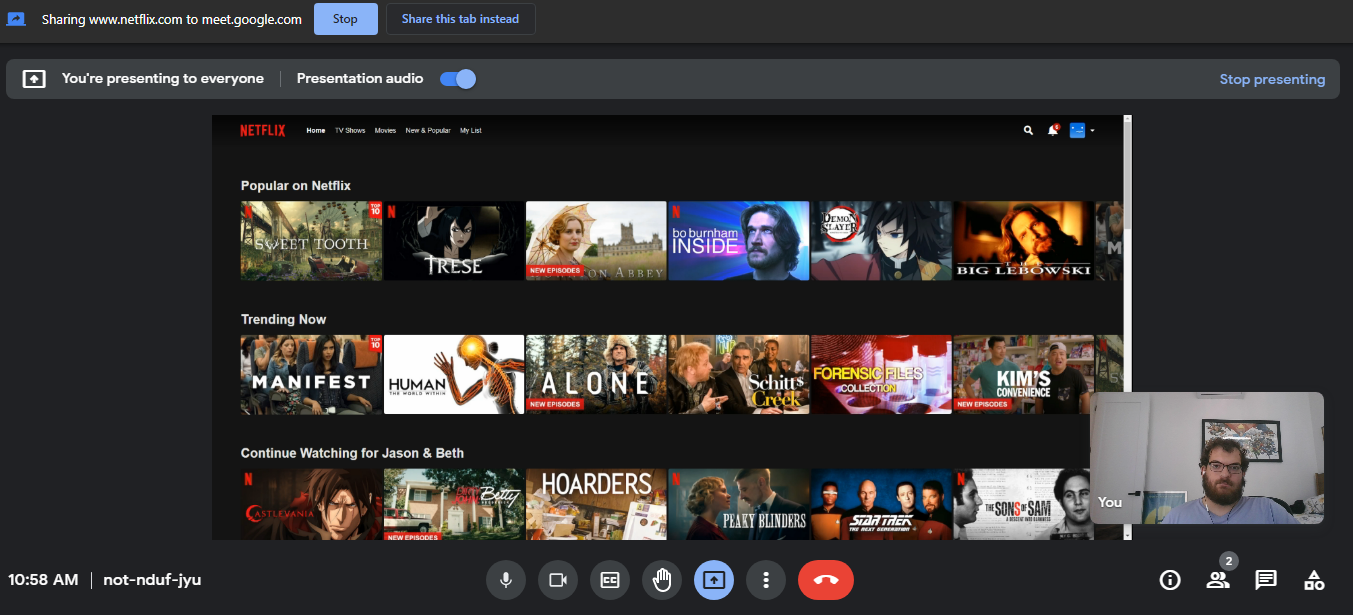Select the Castlevania thumbnail

311,505
